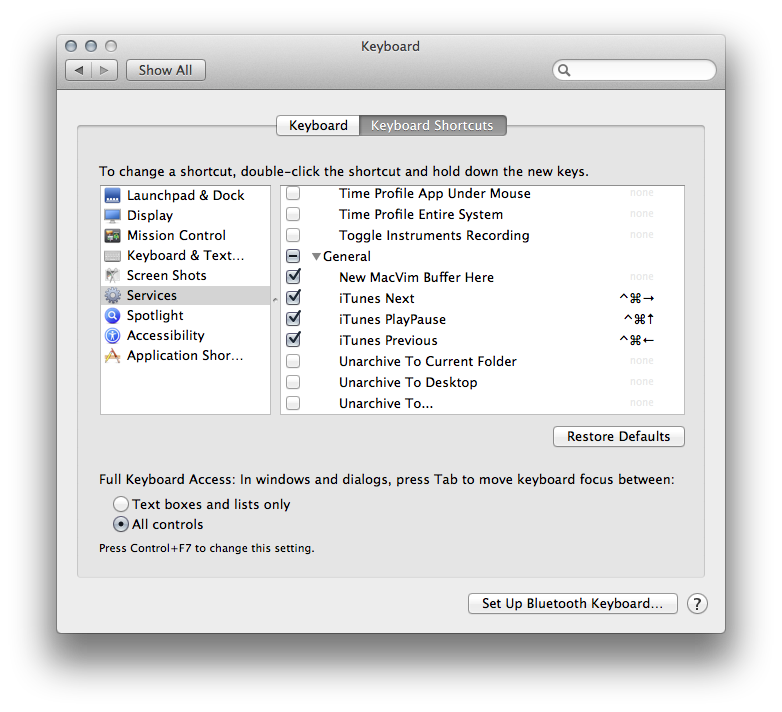Viewport: 782px width, 712px height.
Task: Select the Services category
Action: point(186,295)
